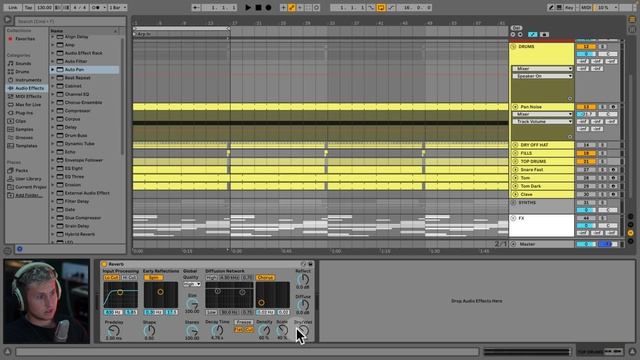This screenshot has width=640, height=360.
Task: Toggle the browser preview play icon
Action: click(7, 20)
